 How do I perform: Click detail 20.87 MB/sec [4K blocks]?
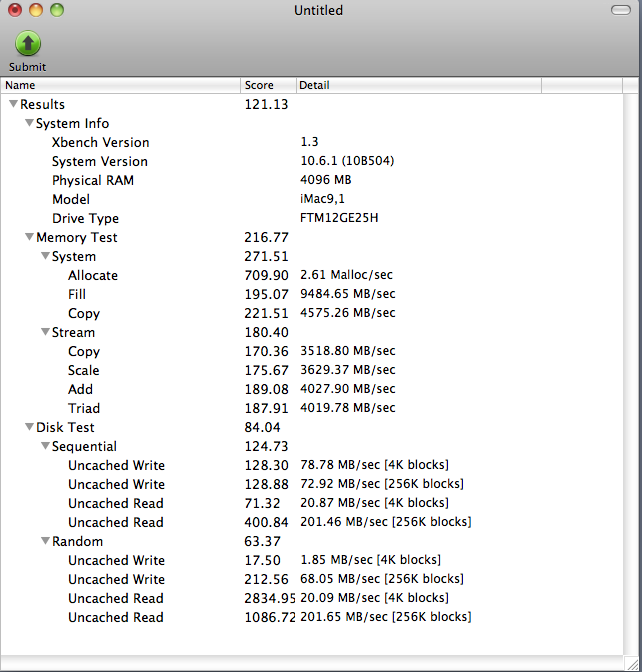pyautogui.click(x=375, y=503)
